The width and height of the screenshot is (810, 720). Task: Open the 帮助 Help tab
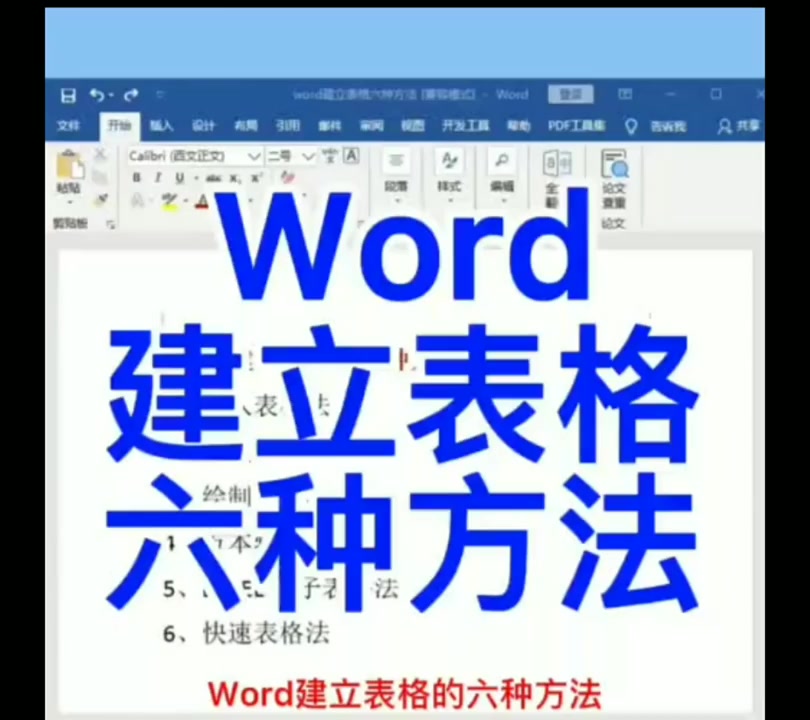(518, 126)
